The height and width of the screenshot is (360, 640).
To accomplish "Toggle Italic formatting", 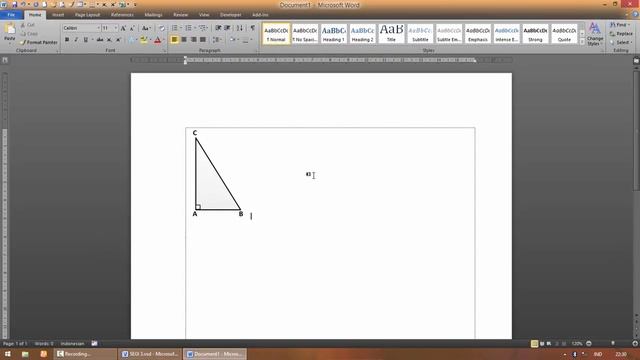I will [76, 40].
